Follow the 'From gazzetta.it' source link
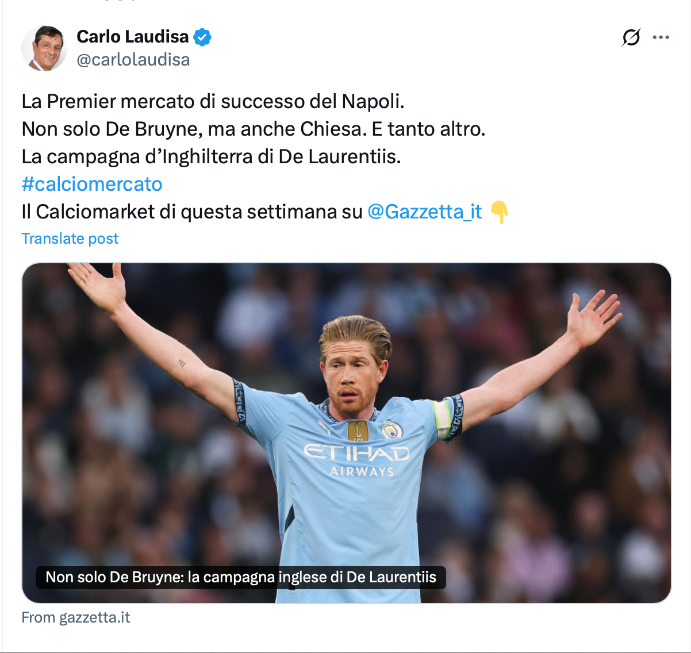The height and width of the screenshot is (653, 691). click(75, 618)
